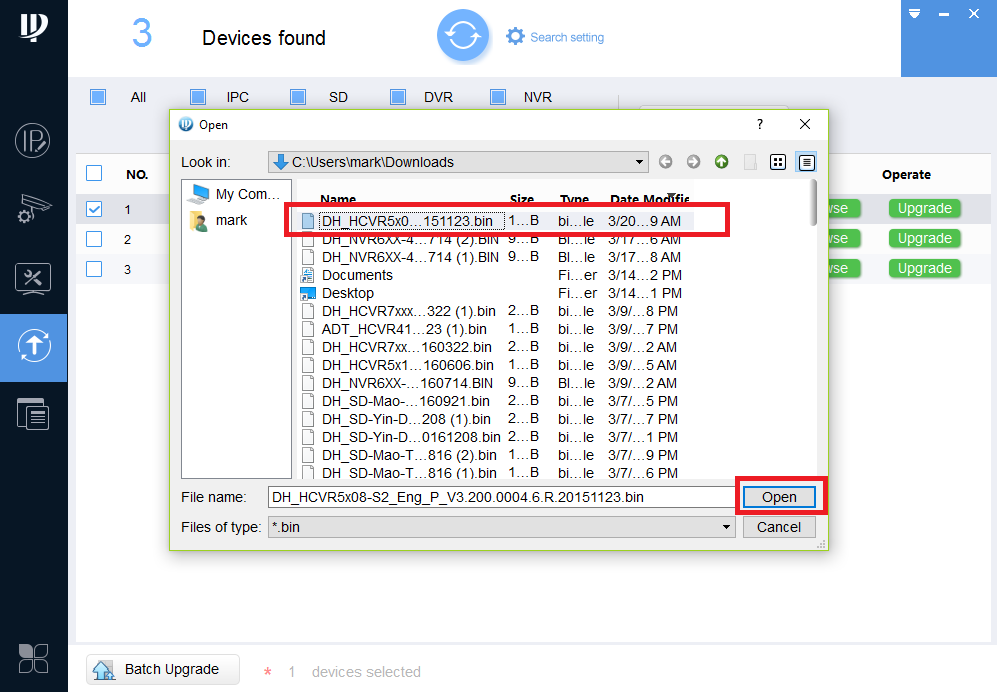Open Search setting via the gear icon
The width and height of the screenshot is (997, 692).
tap(515, 35)
